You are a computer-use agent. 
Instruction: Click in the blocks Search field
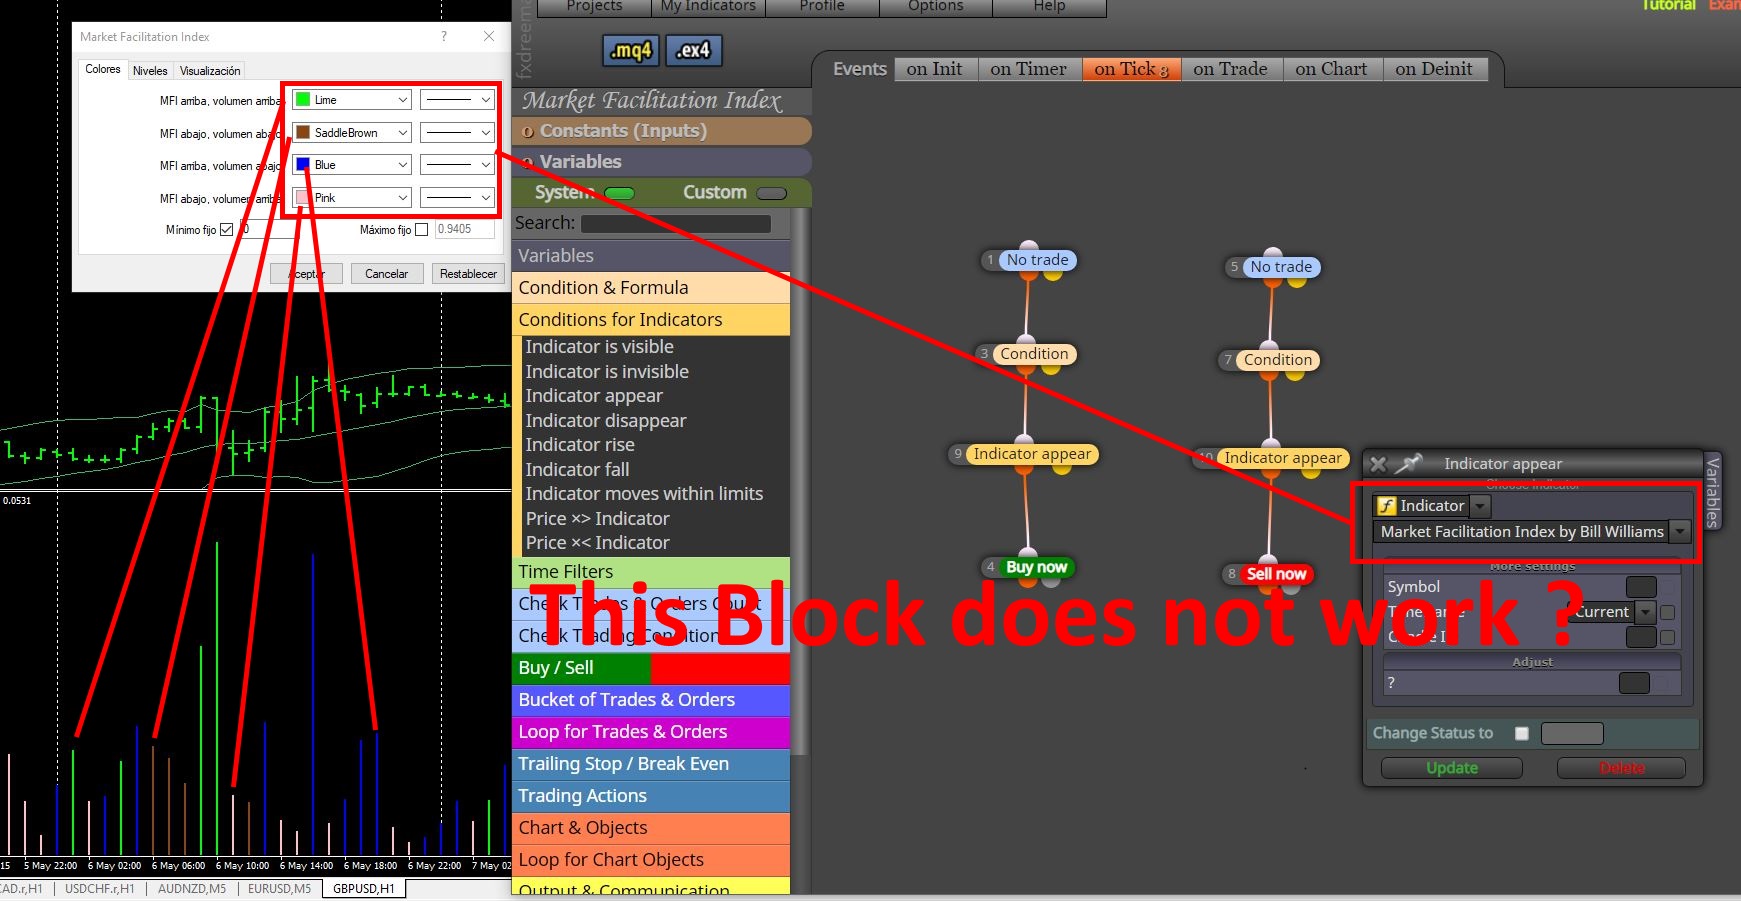pyautogui.click(x=676, y=224)
